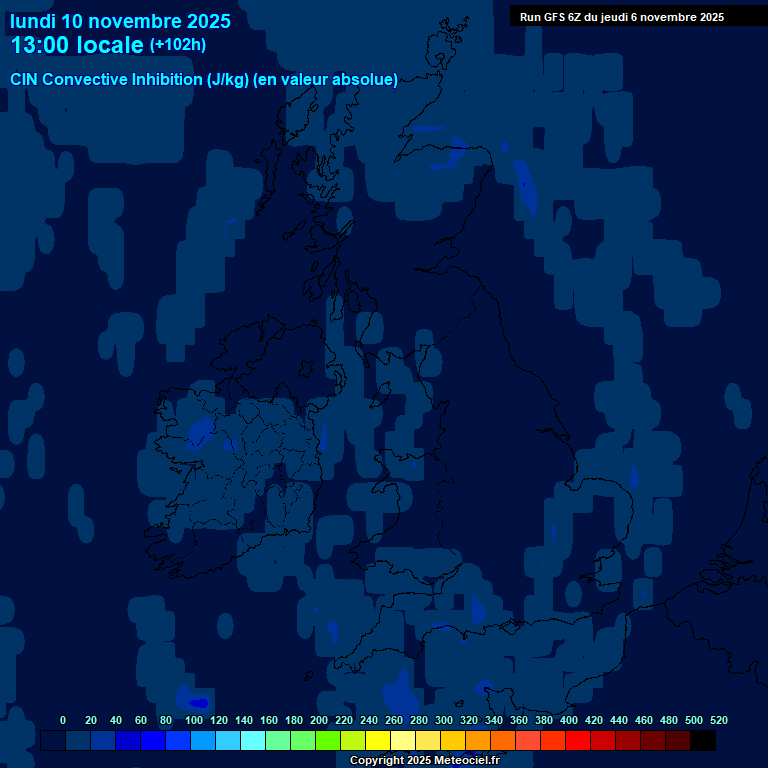Image resolution: width=768 pixels, height=768 pixels.
Task: Click the cyan swatch in the CIN legend
Action: (x=253, y=740)
